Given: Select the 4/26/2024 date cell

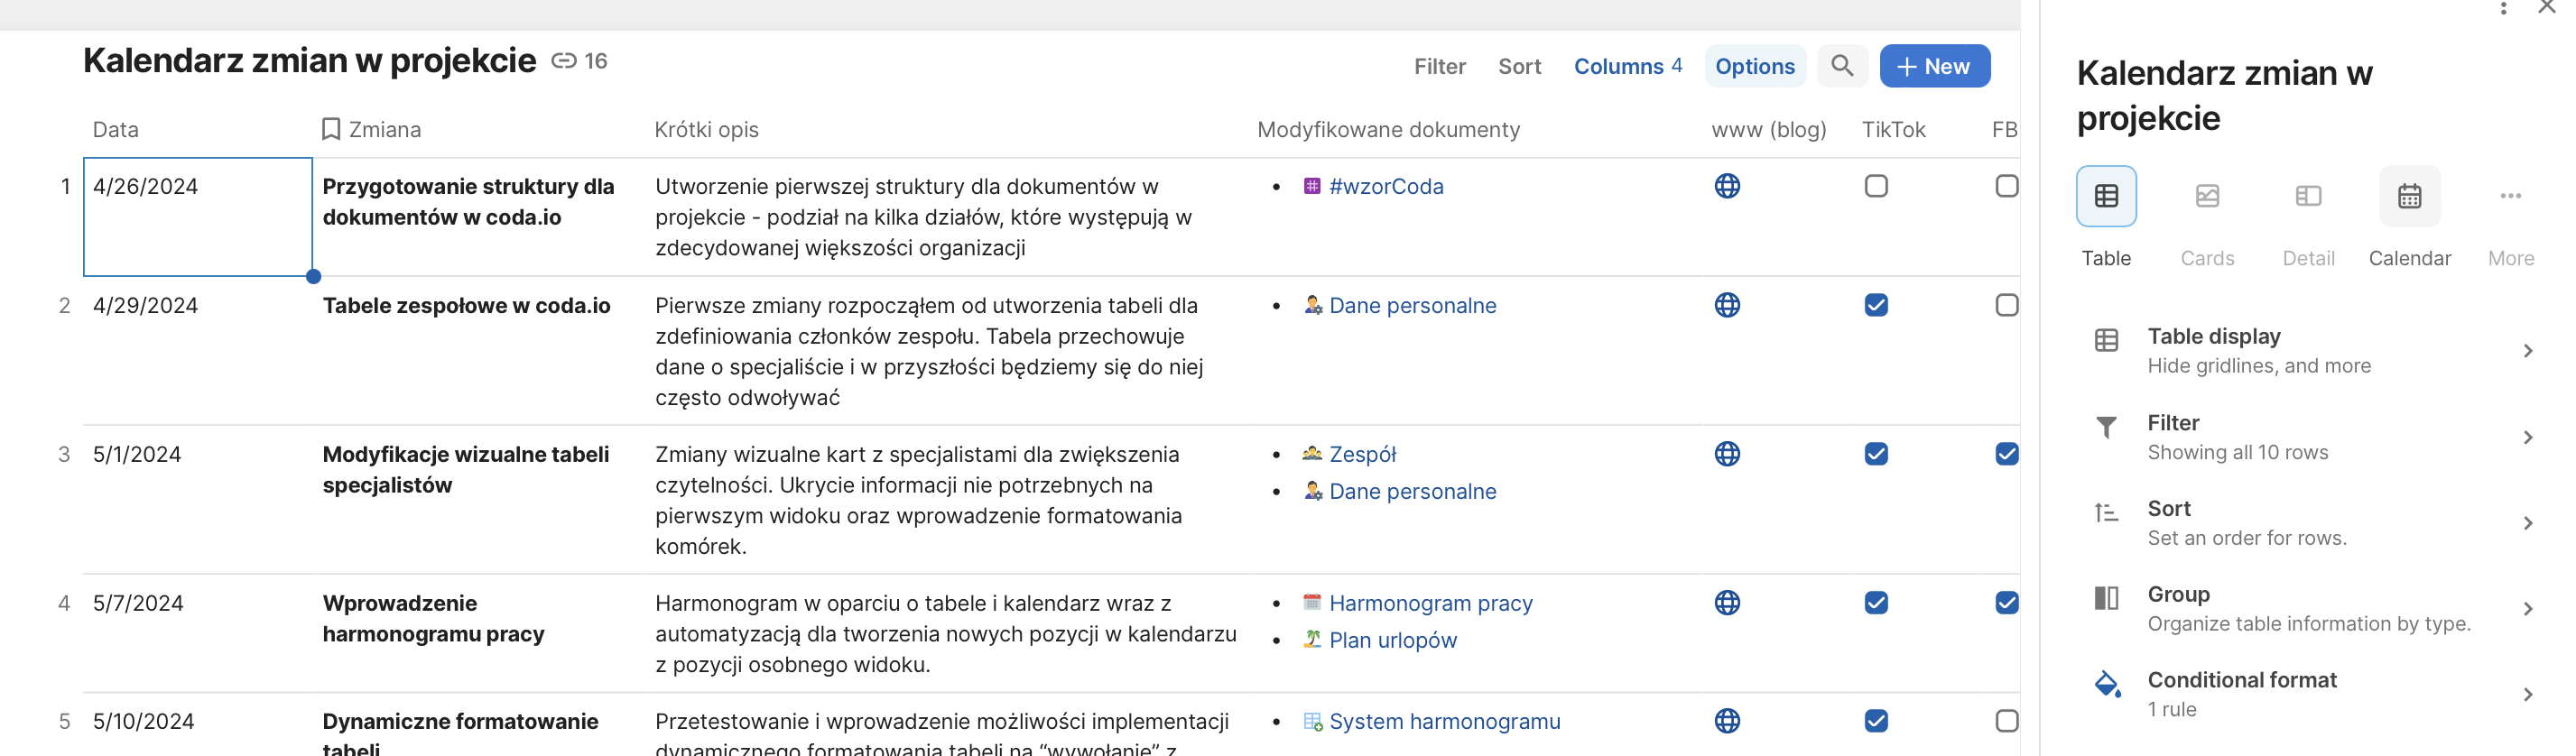Looking at the screenshot, I should 197,216.
